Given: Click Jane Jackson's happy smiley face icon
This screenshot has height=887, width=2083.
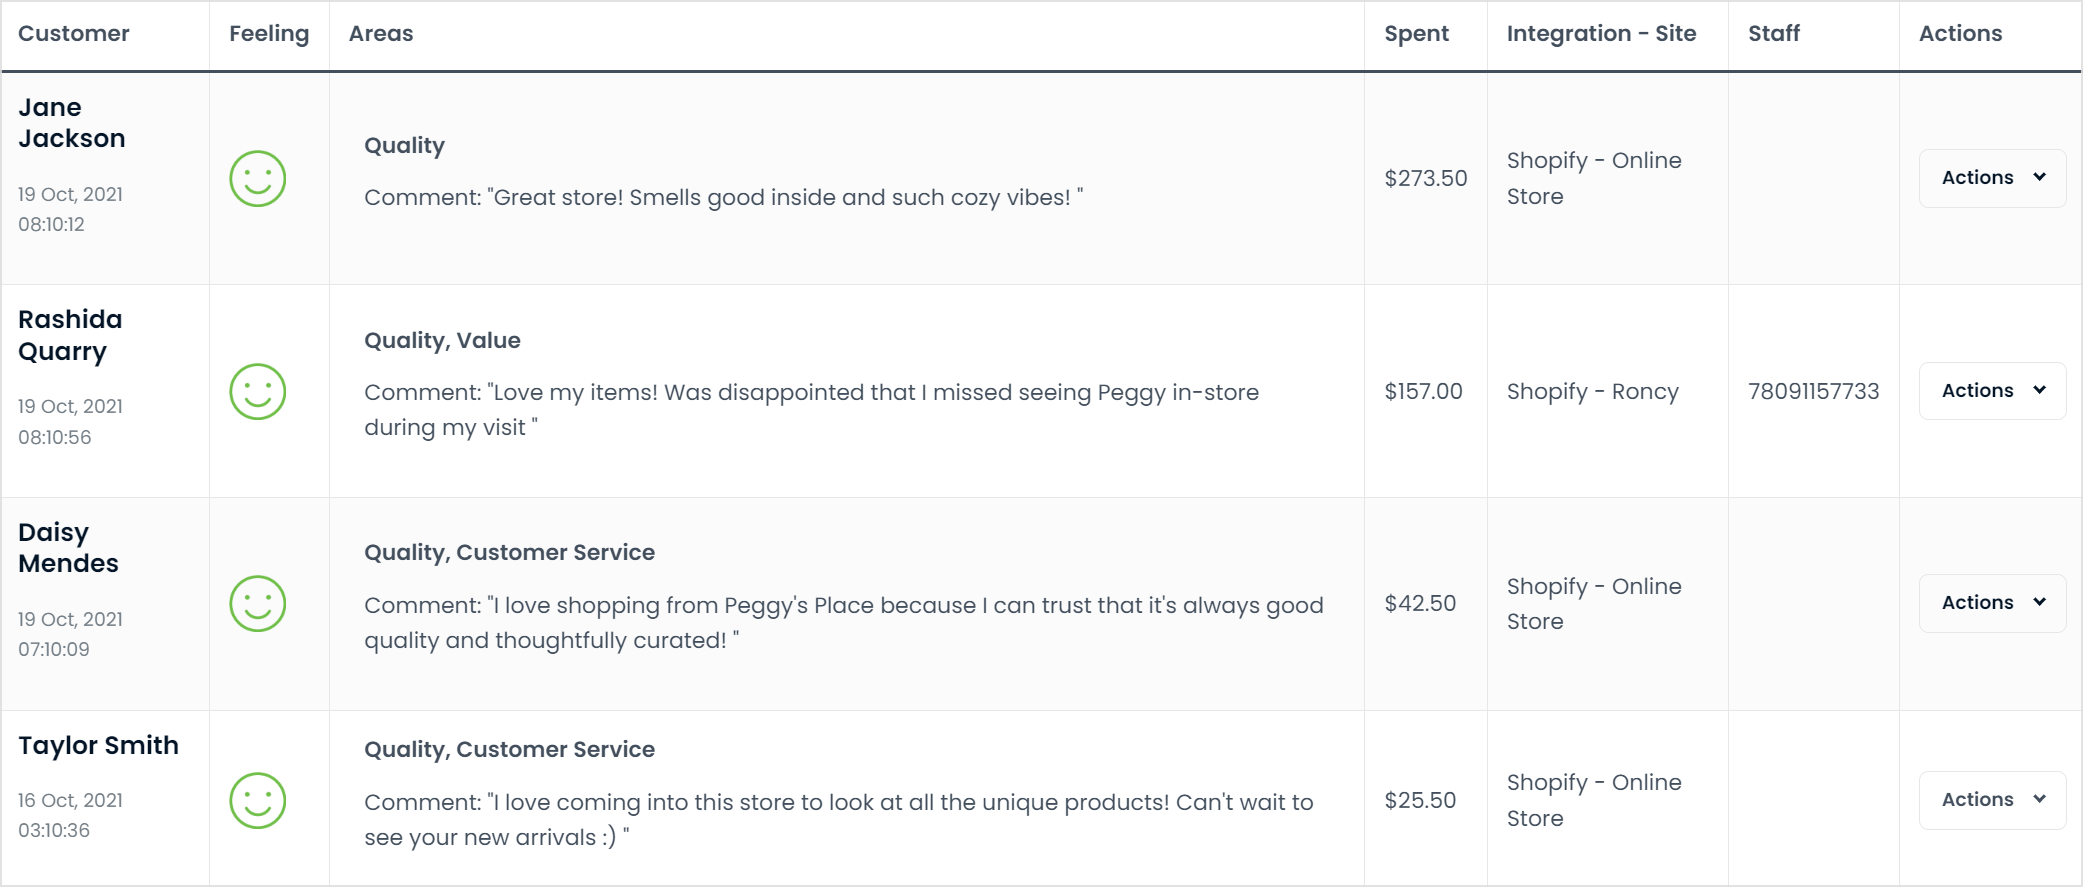Looking at the screenshot, I should coord(258,179).
